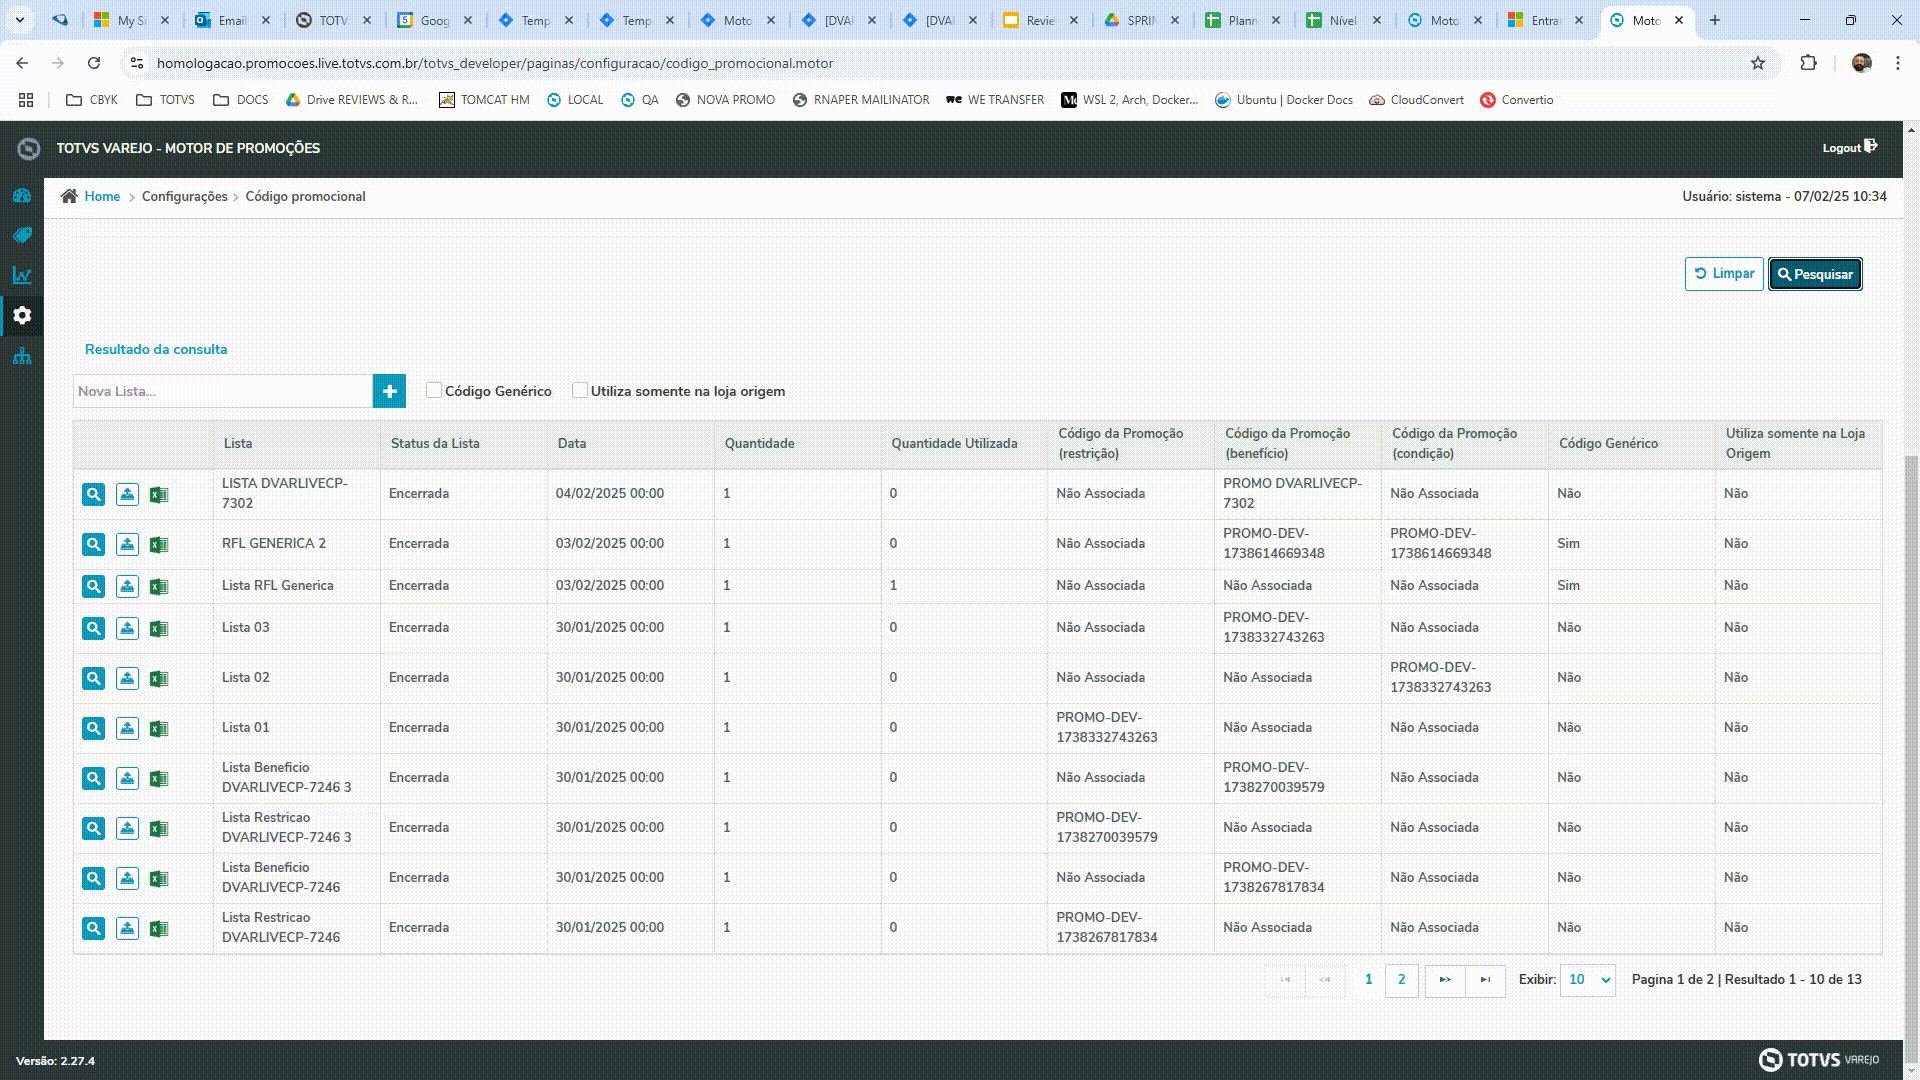Open the browser tab search dropdown arrow

19,20
